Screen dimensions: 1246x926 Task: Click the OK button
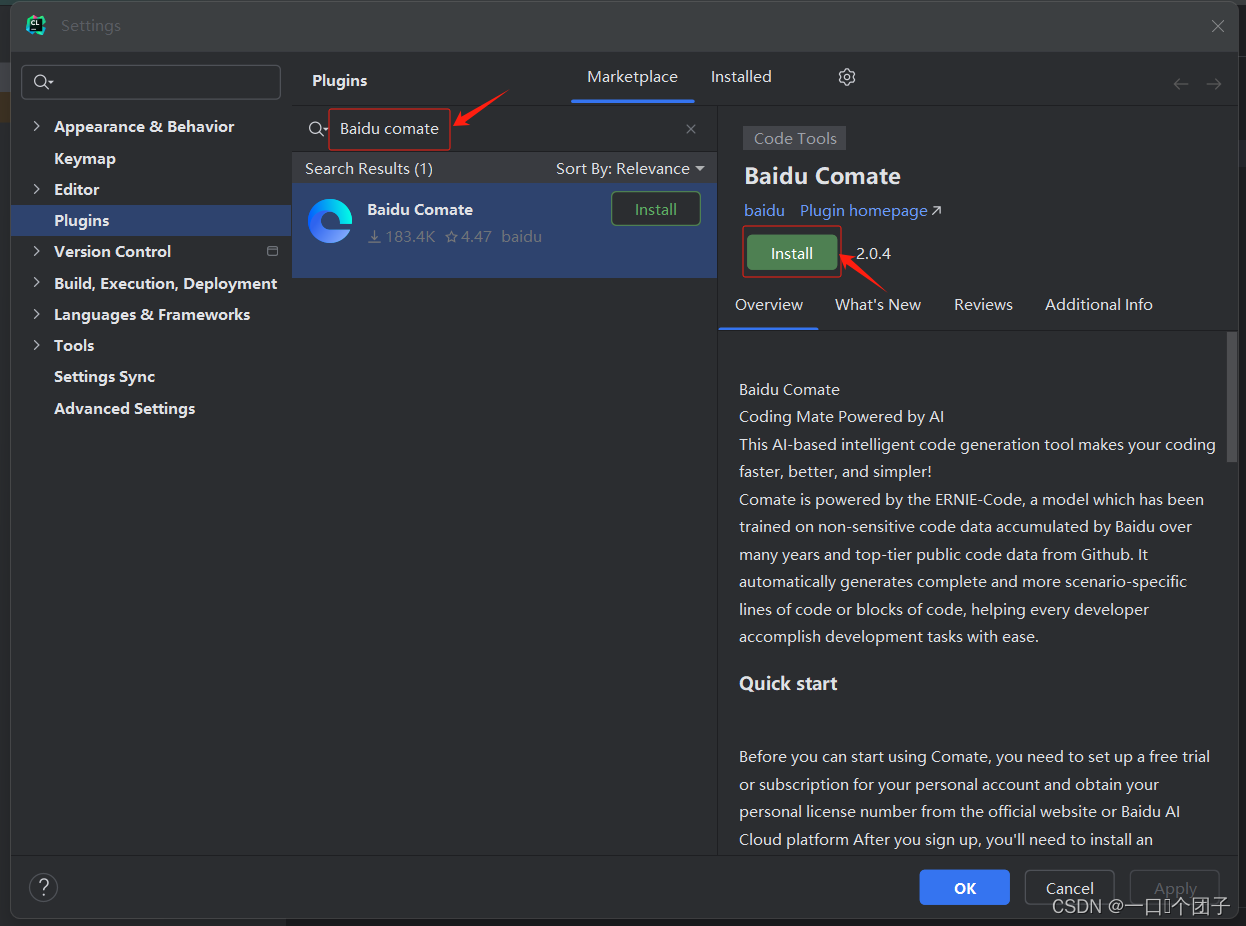click(x=965, y=888)
